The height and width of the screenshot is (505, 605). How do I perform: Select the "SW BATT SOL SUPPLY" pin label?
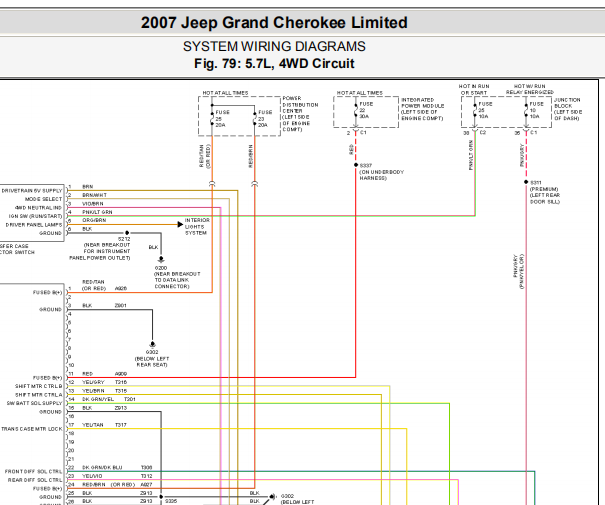(x=34, y=403)
